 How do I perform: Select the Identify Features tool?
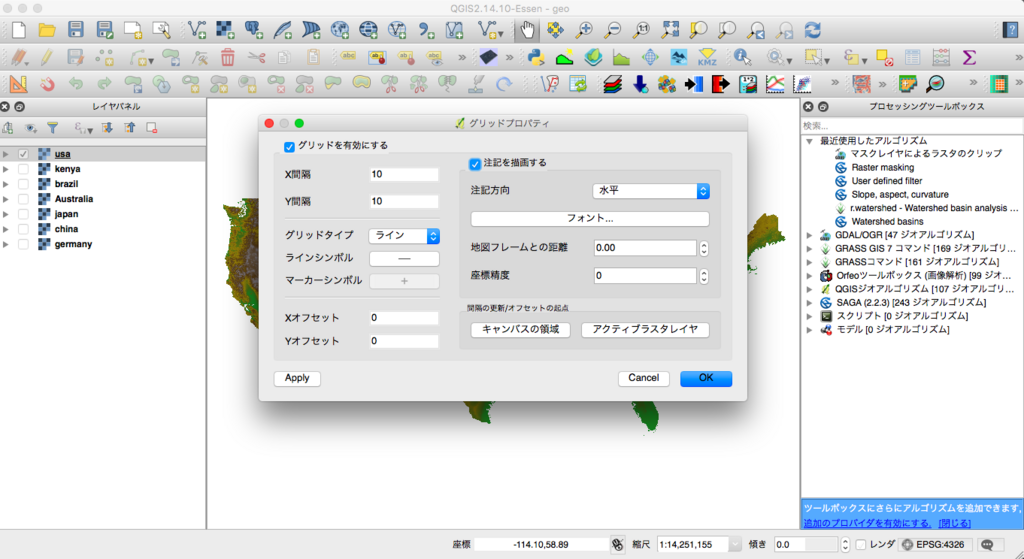[742, 57]
